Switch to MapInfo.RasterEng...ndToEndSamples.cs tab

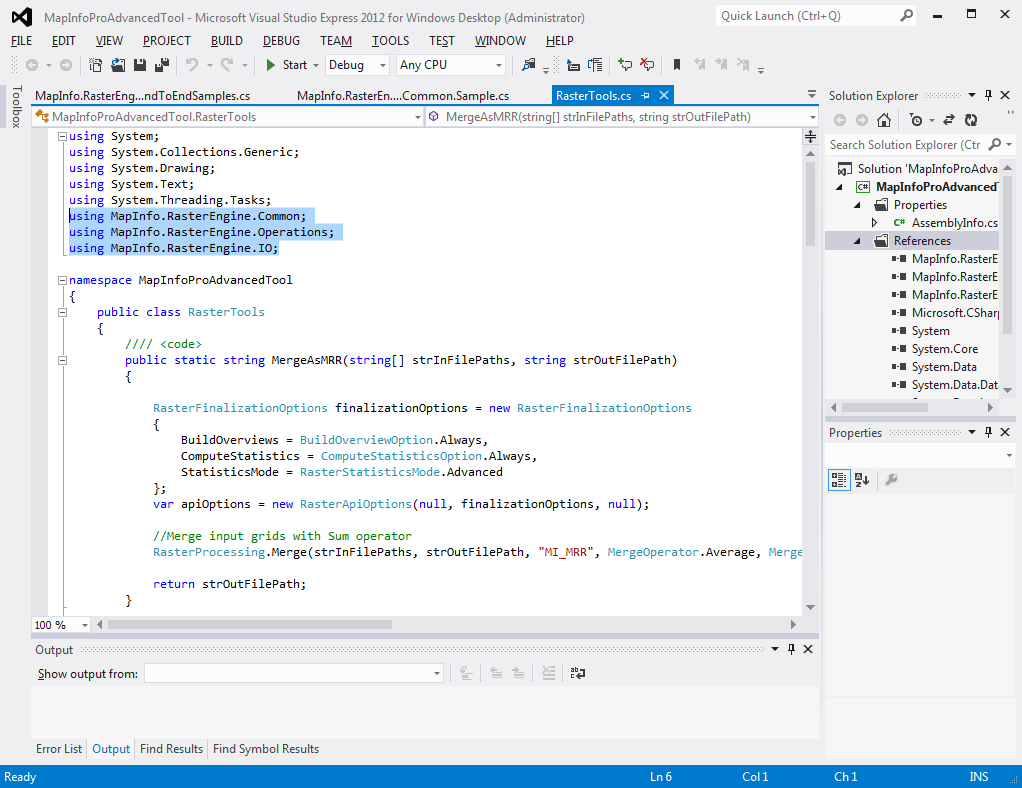143,96
